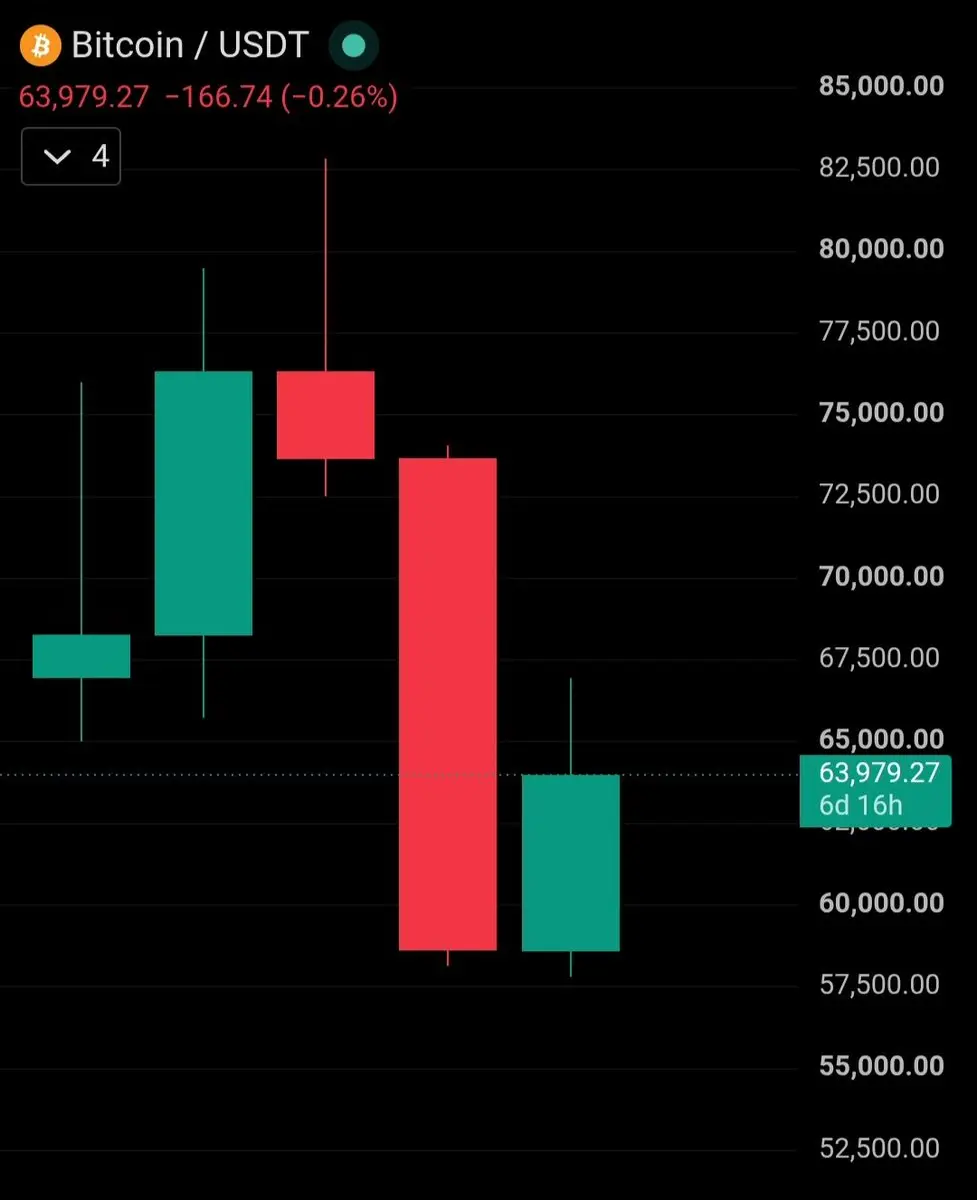Click the upper wick of the third candle

coord(325,265)
